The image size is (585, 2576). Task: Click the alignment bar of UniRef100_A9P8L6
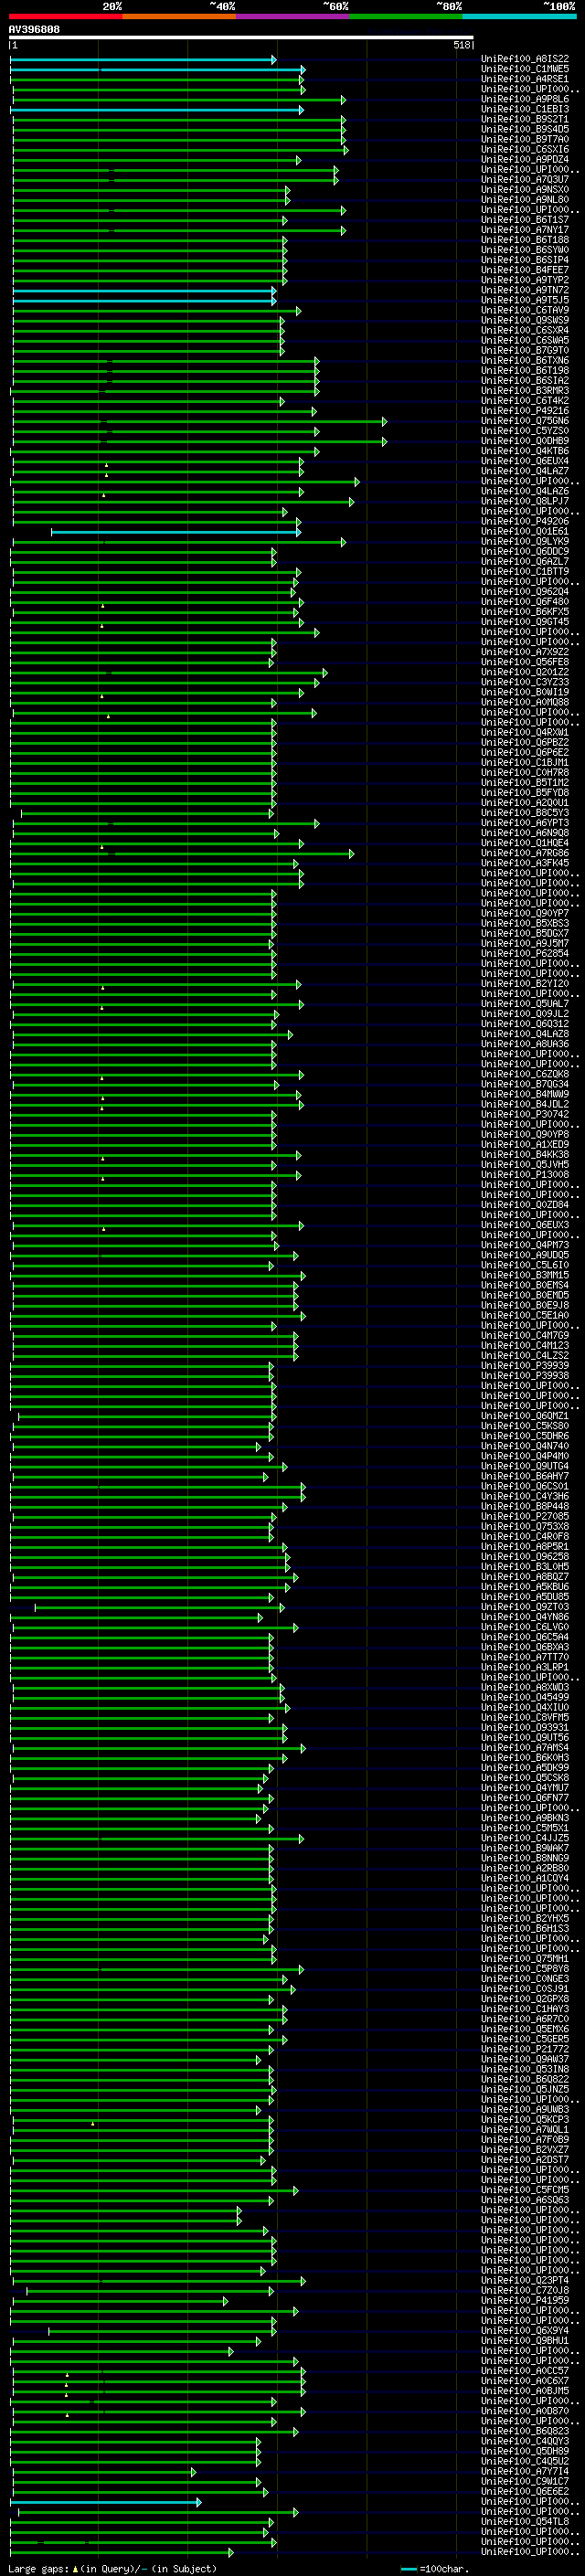coord(179,100)
